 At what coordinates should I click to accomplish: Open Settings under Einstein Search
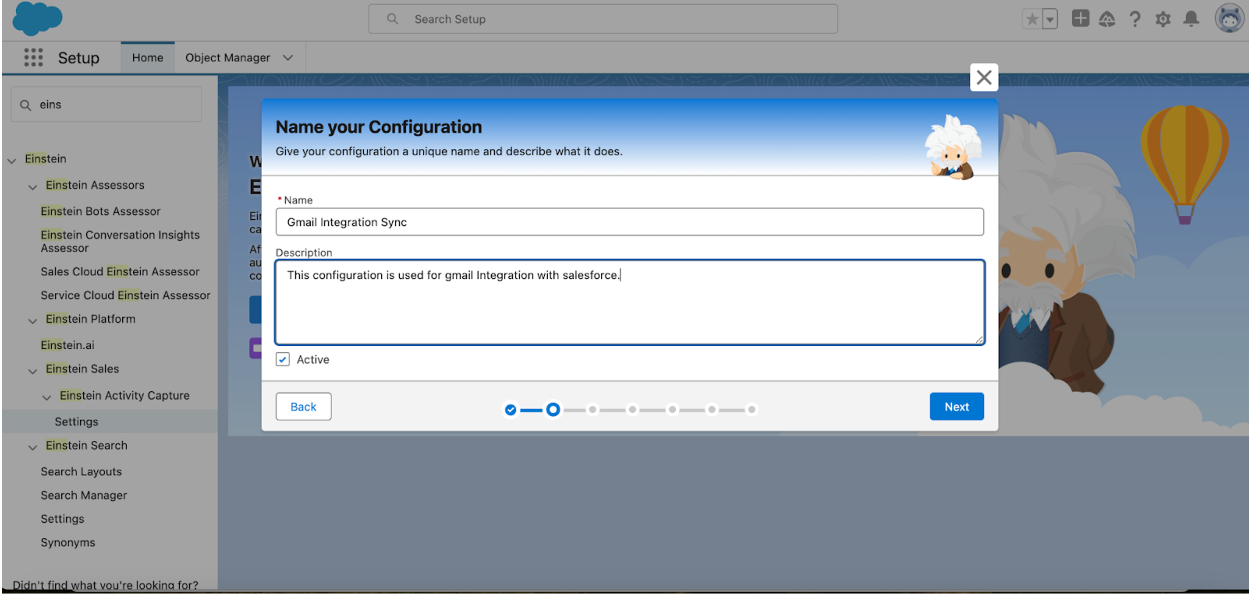pyautogui.click(x=62, y=519)
